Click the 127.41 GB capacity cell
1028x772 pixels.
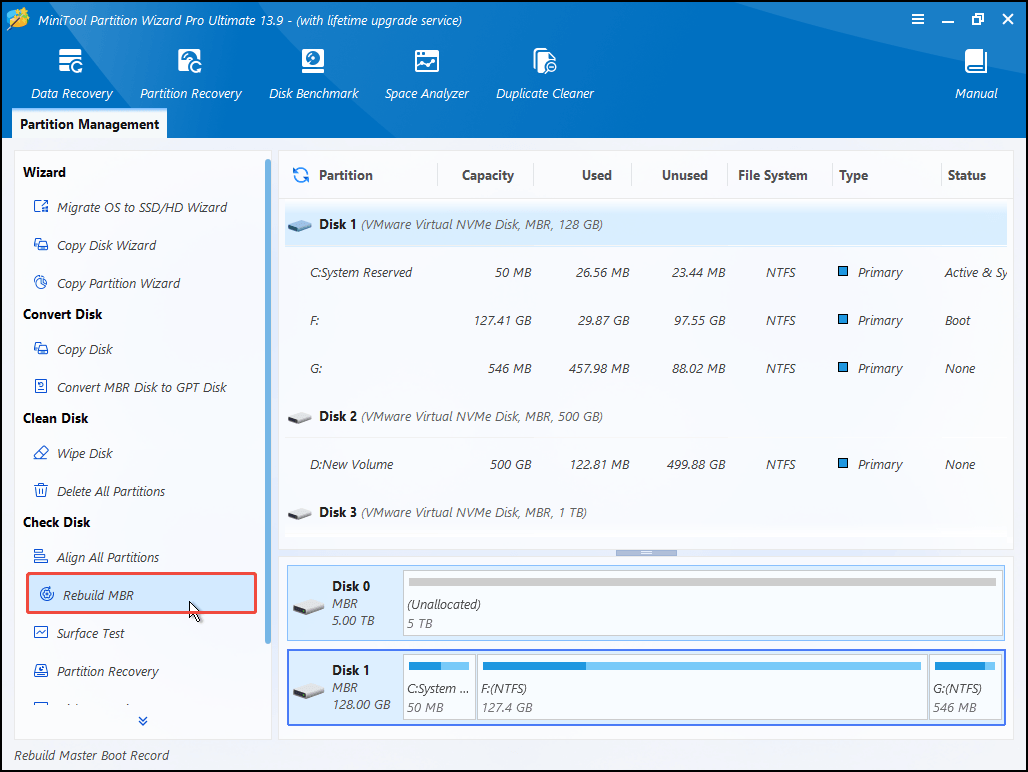coord(502,320)
